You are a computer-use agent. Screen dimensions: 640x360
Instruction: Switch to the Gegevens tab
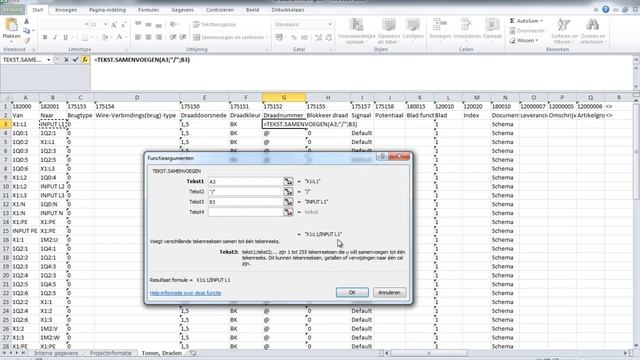point(182,9)
